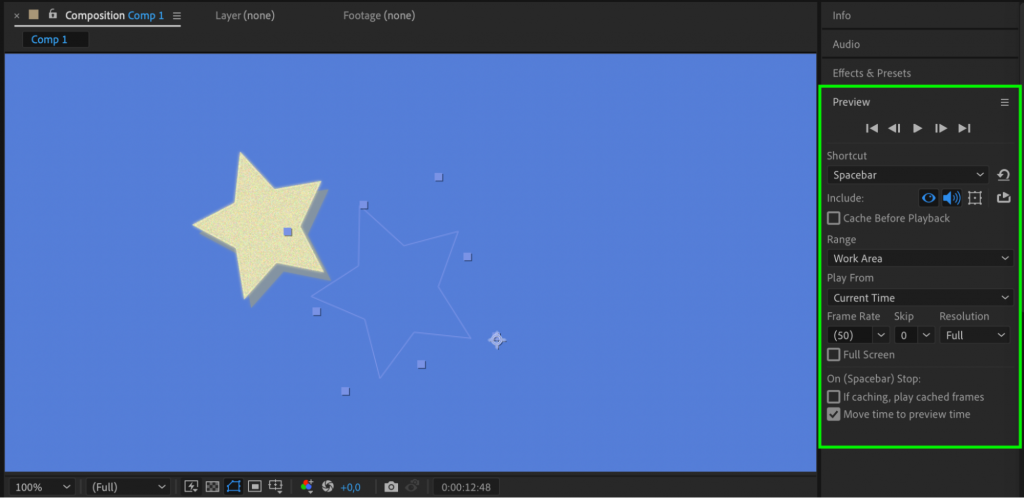Step to the next frame
Image resolution: width=1024 pixels, height=498 pixels.
click(940, 128)
